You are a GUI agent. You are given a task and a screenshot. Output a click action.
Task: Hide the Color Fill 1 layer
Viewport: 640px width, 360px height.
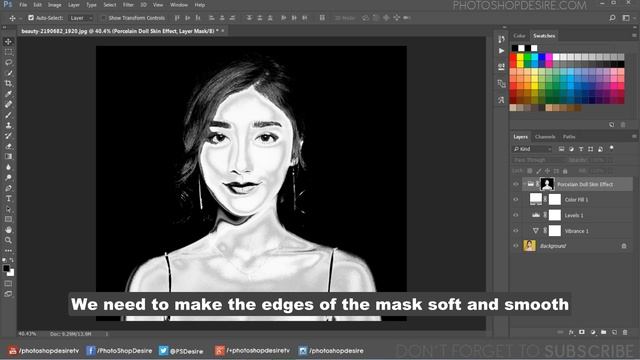click(516, 200)
